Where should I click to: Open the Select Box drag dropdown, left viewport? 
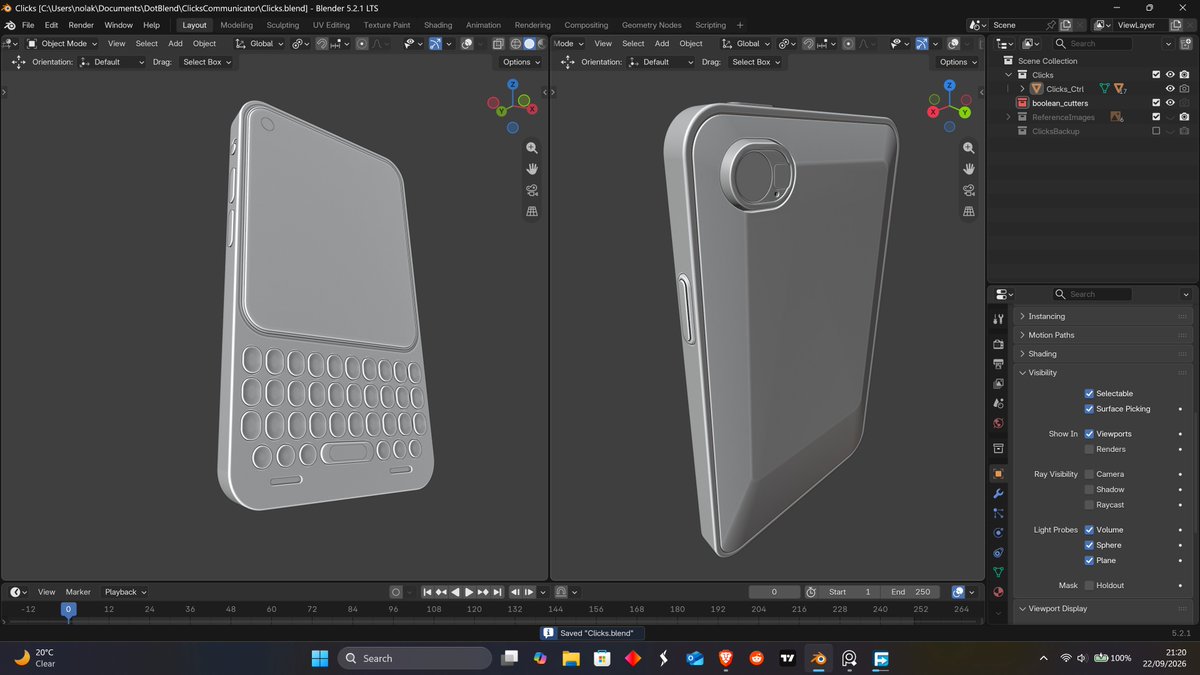[x=207, y=62]
